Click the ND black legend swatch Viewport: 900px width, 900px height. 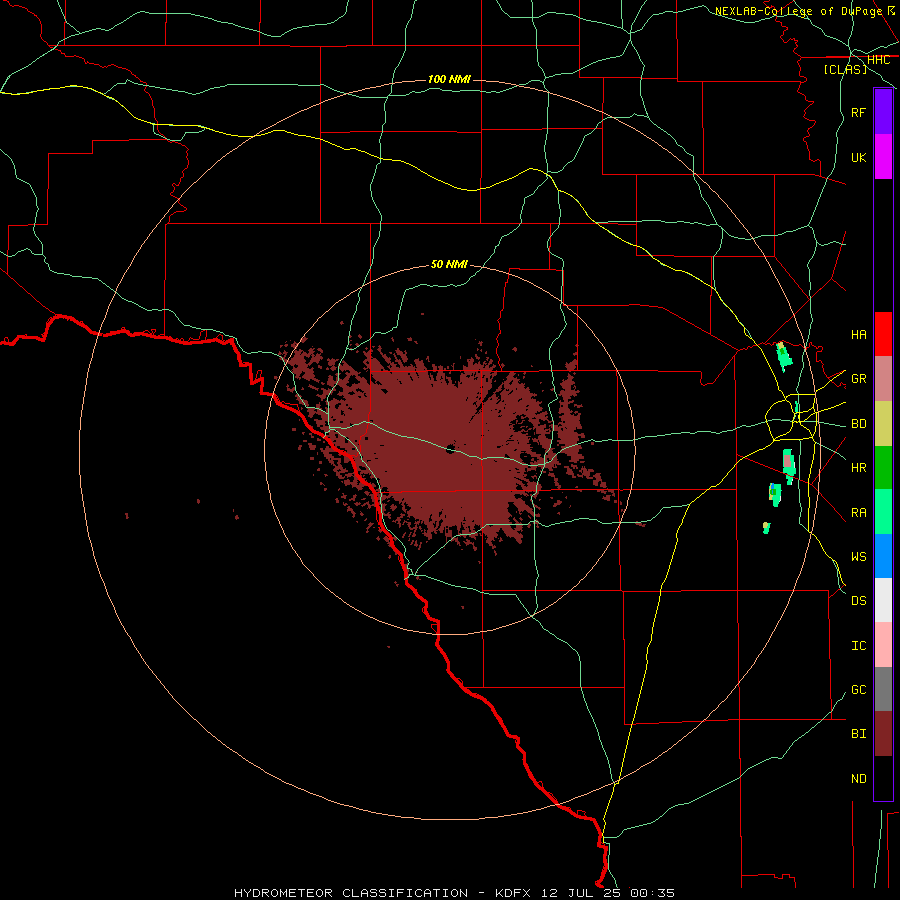coord(883,778)
